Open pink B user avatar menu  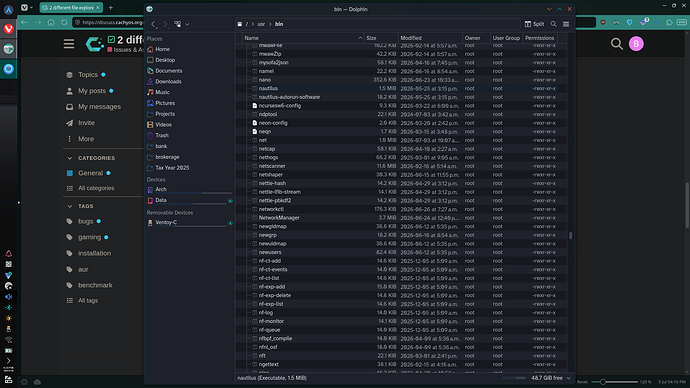tap(636, 44)
